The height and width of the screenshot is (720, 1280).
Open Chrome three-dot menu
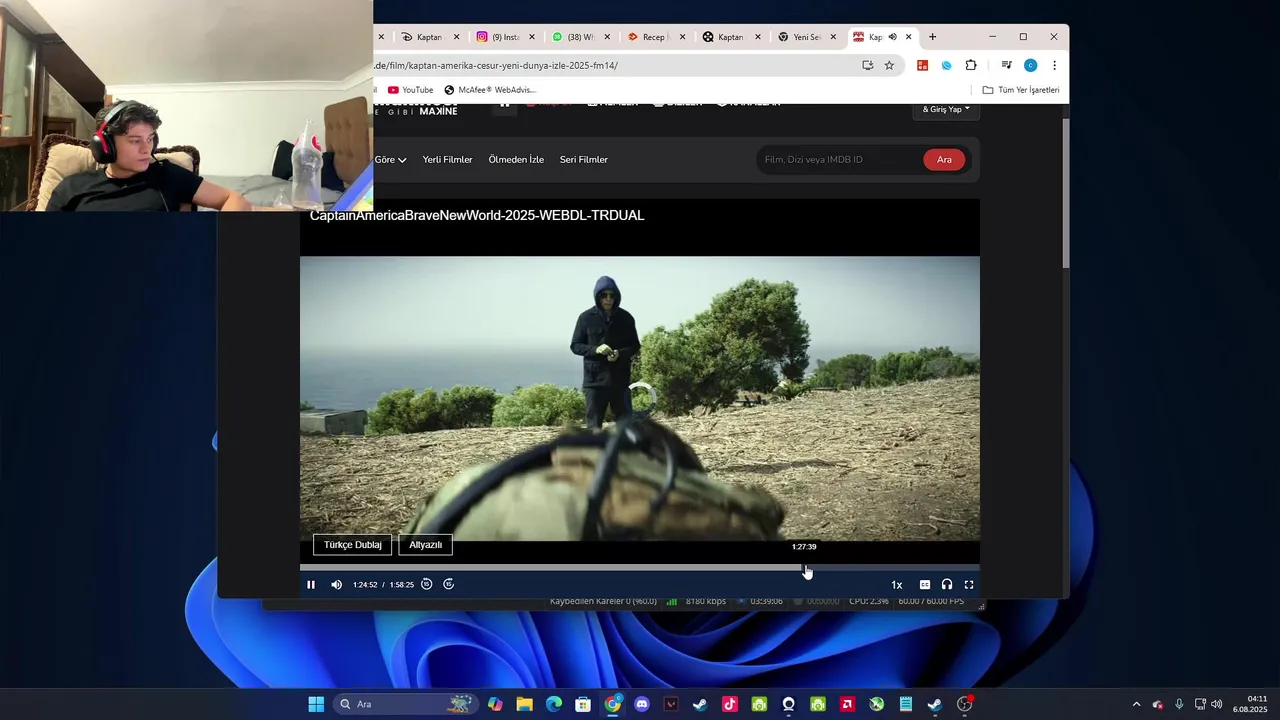coord(1054,65)
